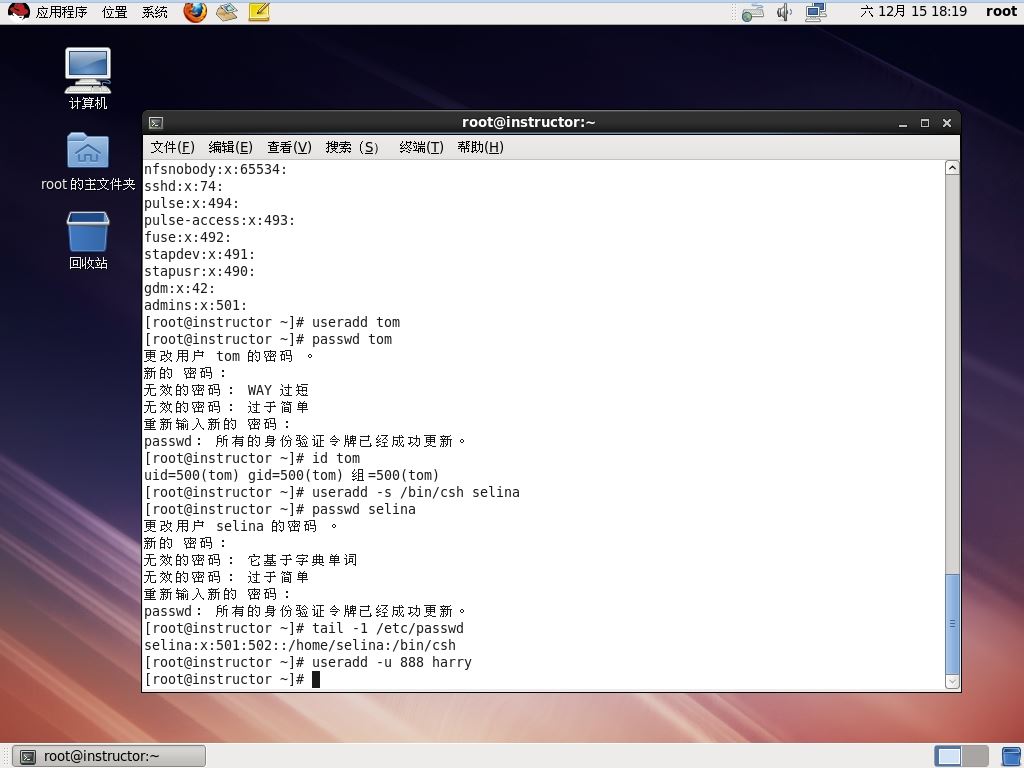Launch Firefox from the top panel
1024x768 pixels.
(x=195, y=12)
